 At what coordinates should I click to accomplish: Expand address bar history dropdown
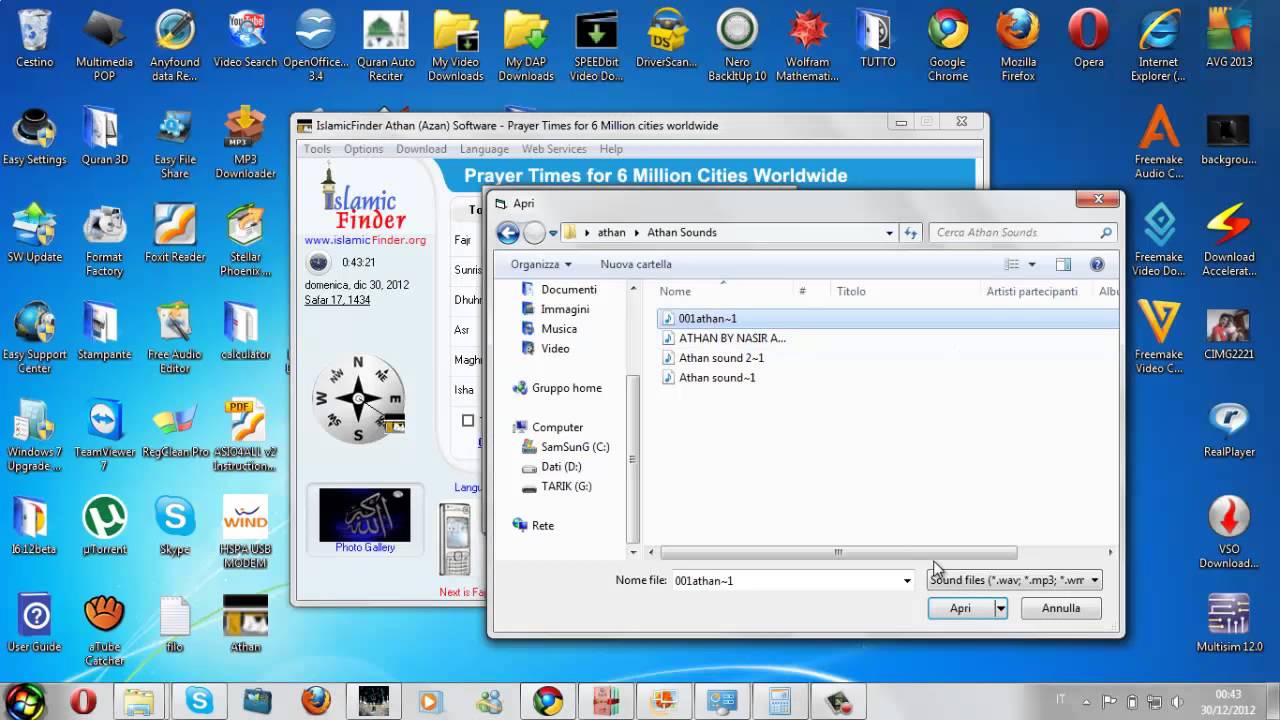[889, 233]
